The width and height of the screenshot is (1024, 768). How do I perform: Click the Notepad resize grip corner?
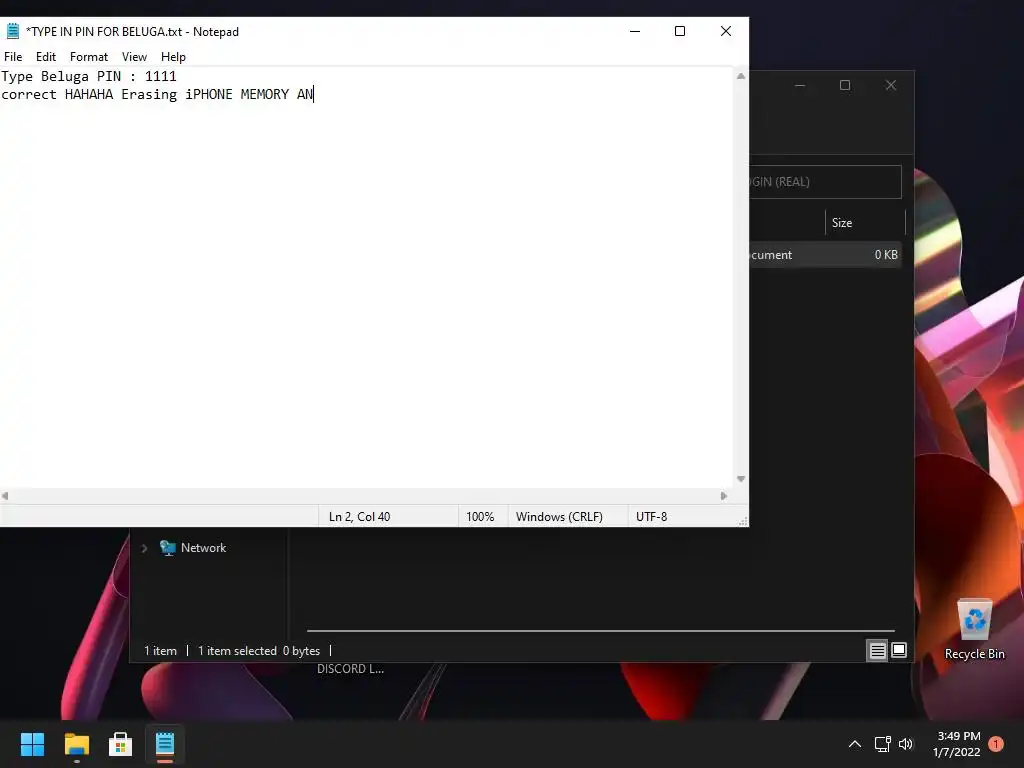[x=743, y=521]
